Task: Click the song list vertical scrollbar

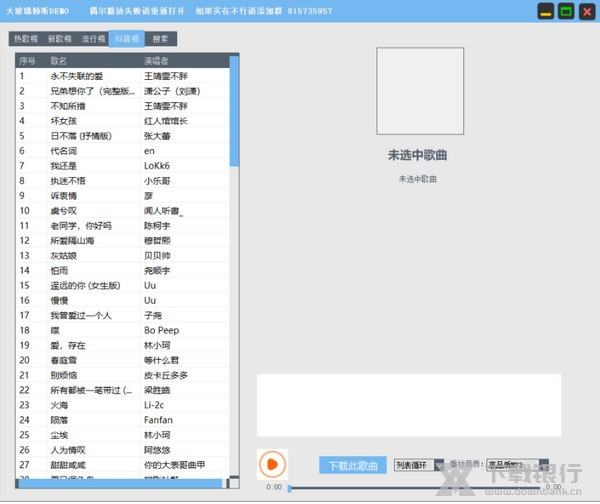Action: click(234, 110)
